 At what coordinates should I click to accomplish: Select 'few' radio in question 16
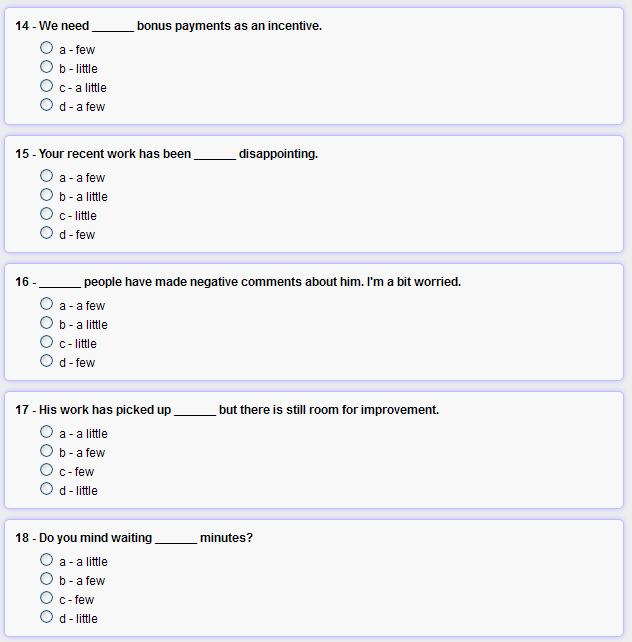point(47,361)
